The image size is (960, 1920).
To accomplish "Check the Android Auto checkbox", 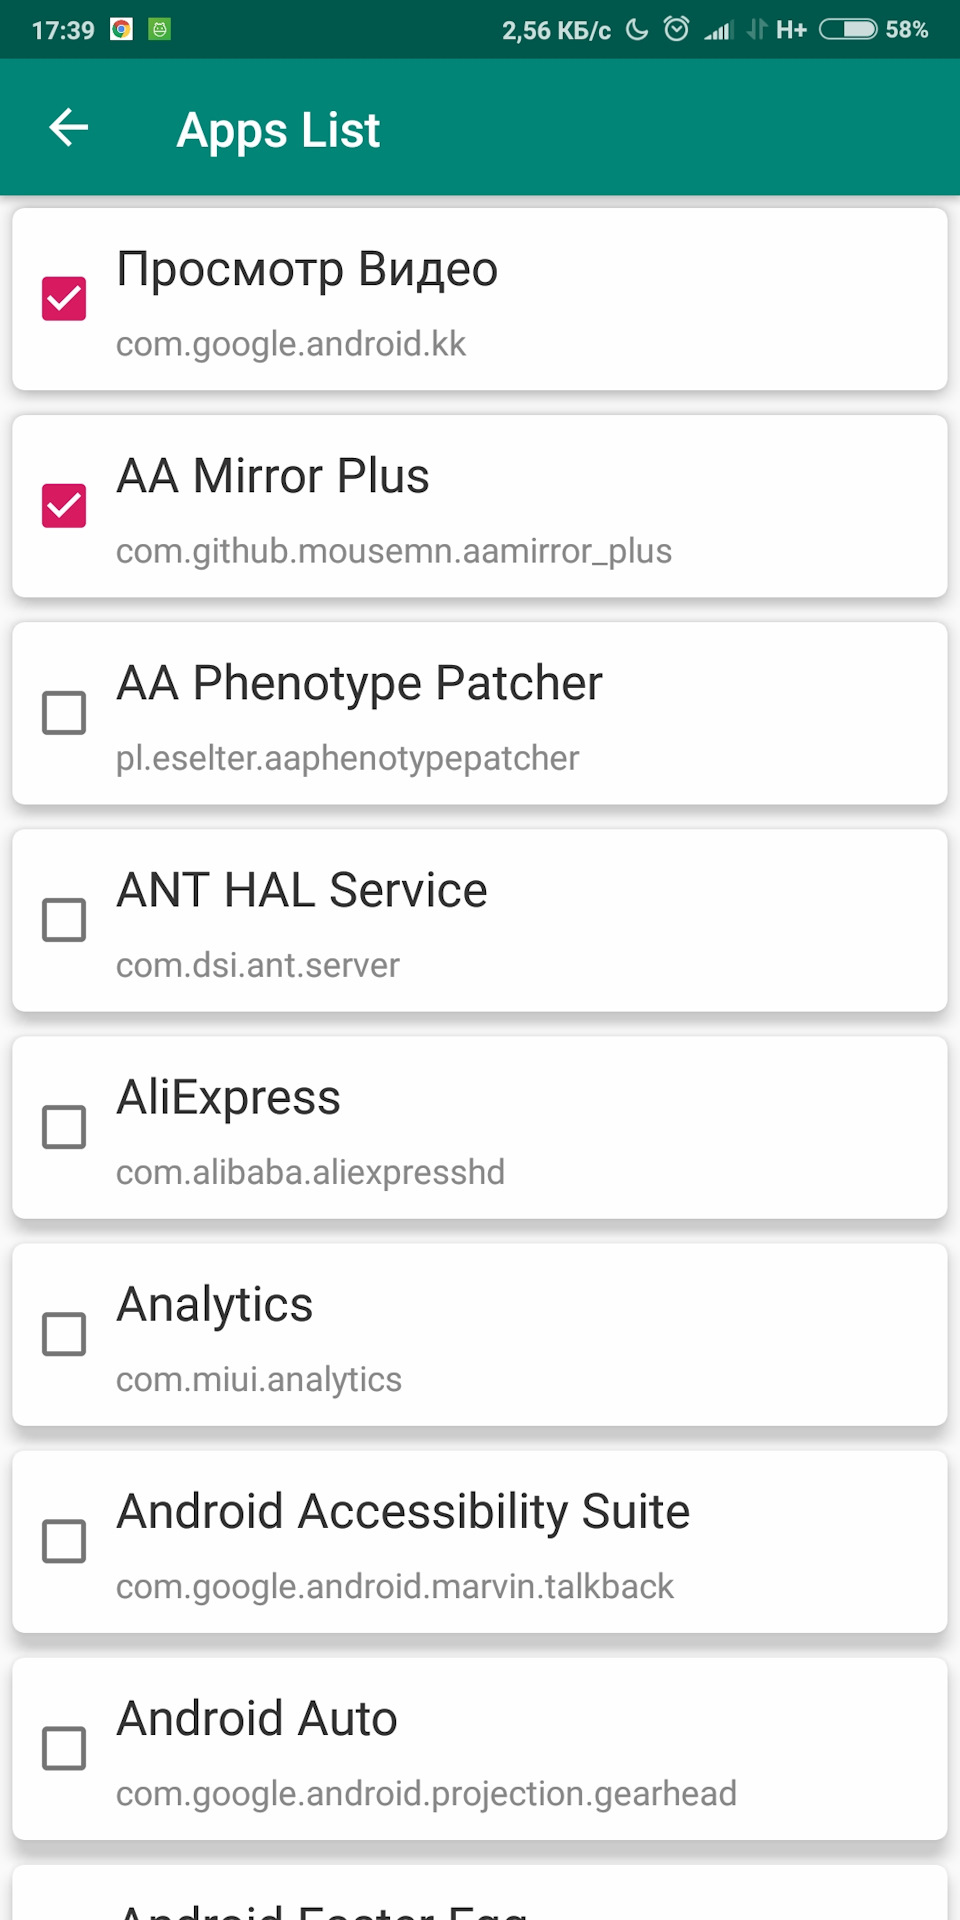I will point(64,1749).
